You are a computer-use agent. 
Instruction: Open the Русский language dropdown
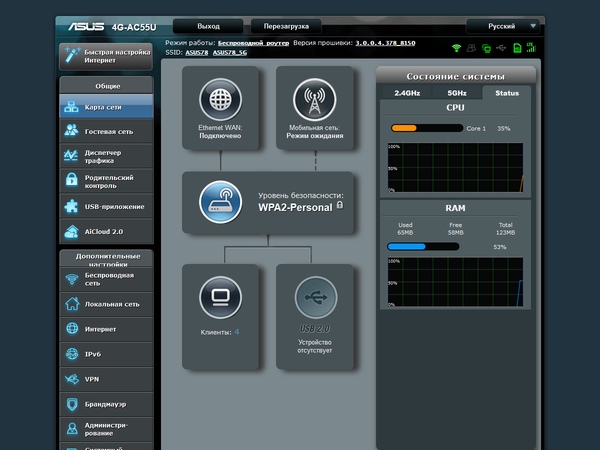click(x=503, y=26)
